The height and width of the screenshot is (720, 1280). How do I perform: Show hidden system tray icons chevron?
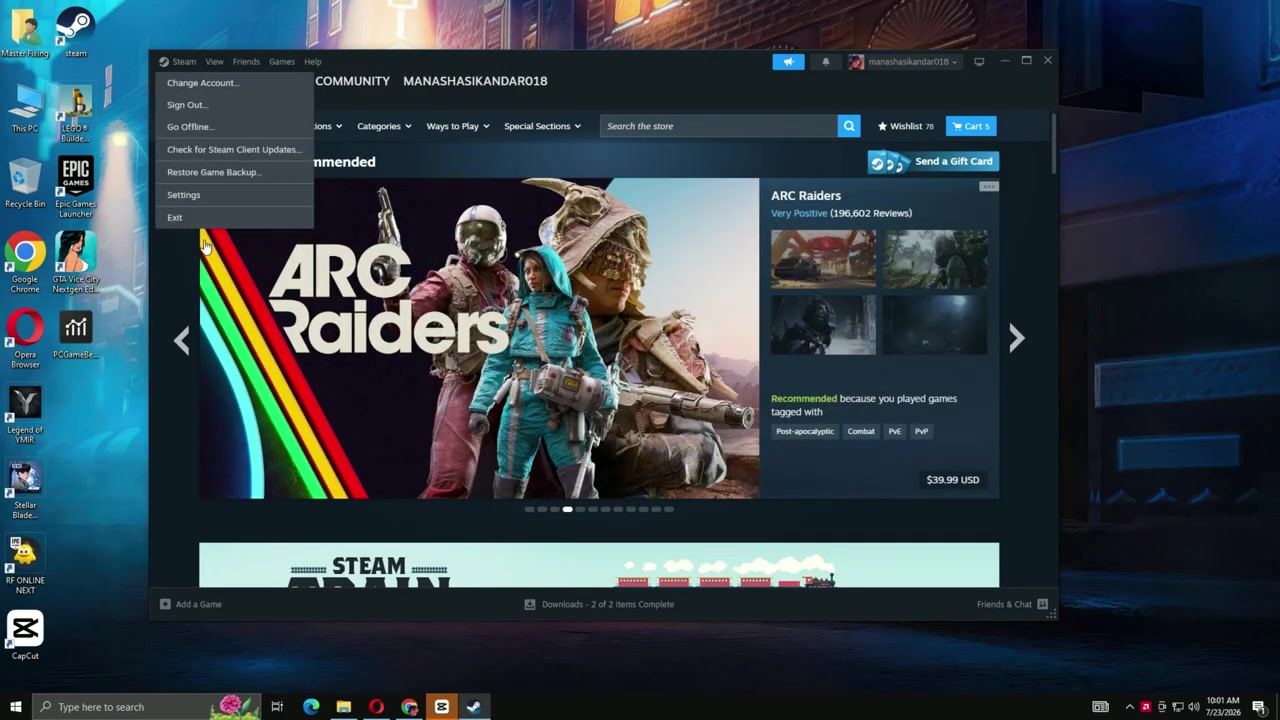pyautogui.click(x=1130, y=707)
